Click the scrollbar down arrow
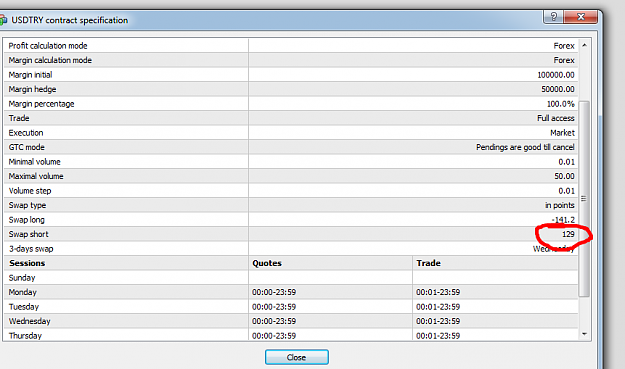 584,334
